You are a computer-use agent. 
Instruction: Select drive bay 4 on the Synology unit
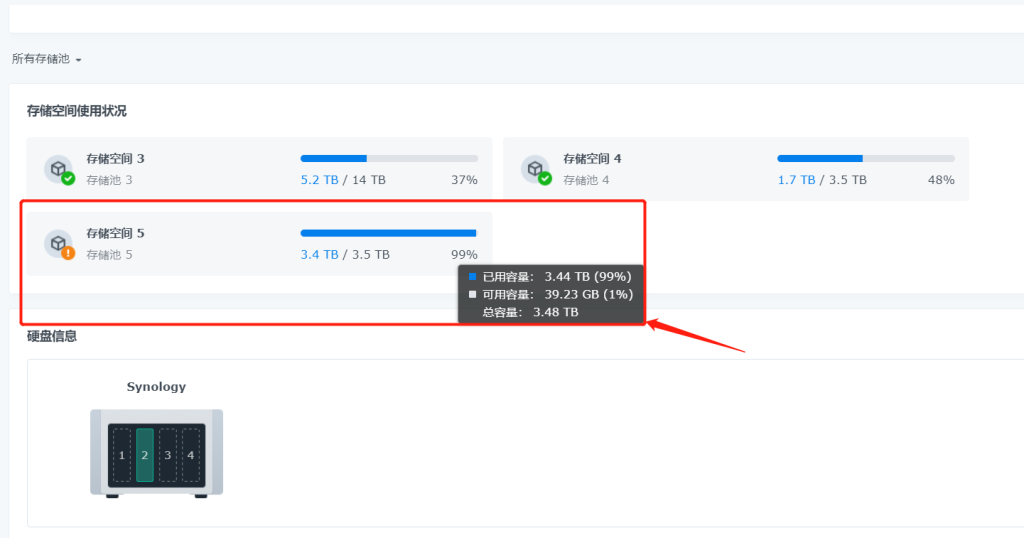(191, 455)
